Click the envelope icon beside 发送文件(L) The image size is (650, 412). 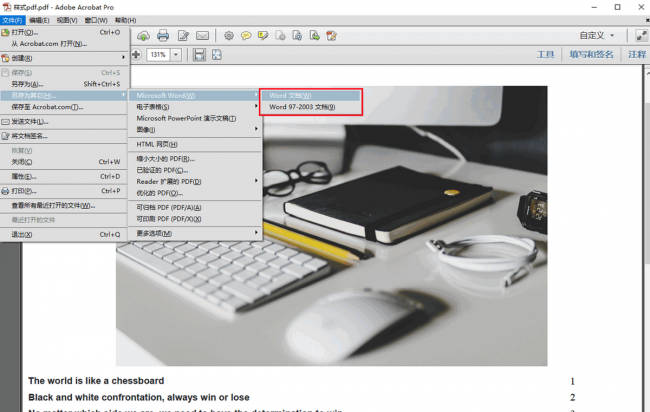click(x=5, y=122)
